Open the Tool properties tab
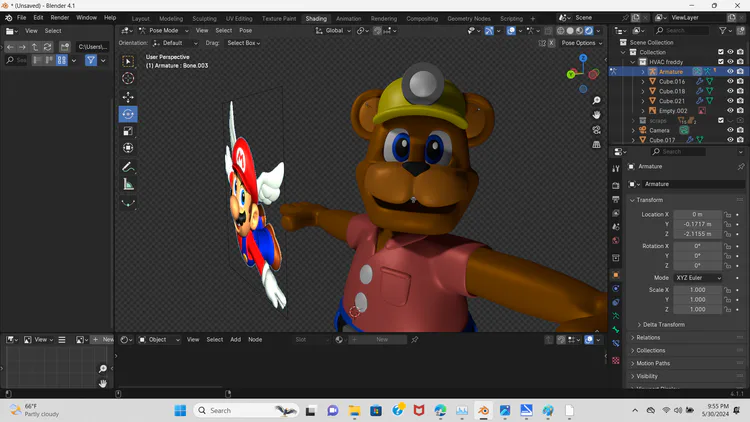 616,168
